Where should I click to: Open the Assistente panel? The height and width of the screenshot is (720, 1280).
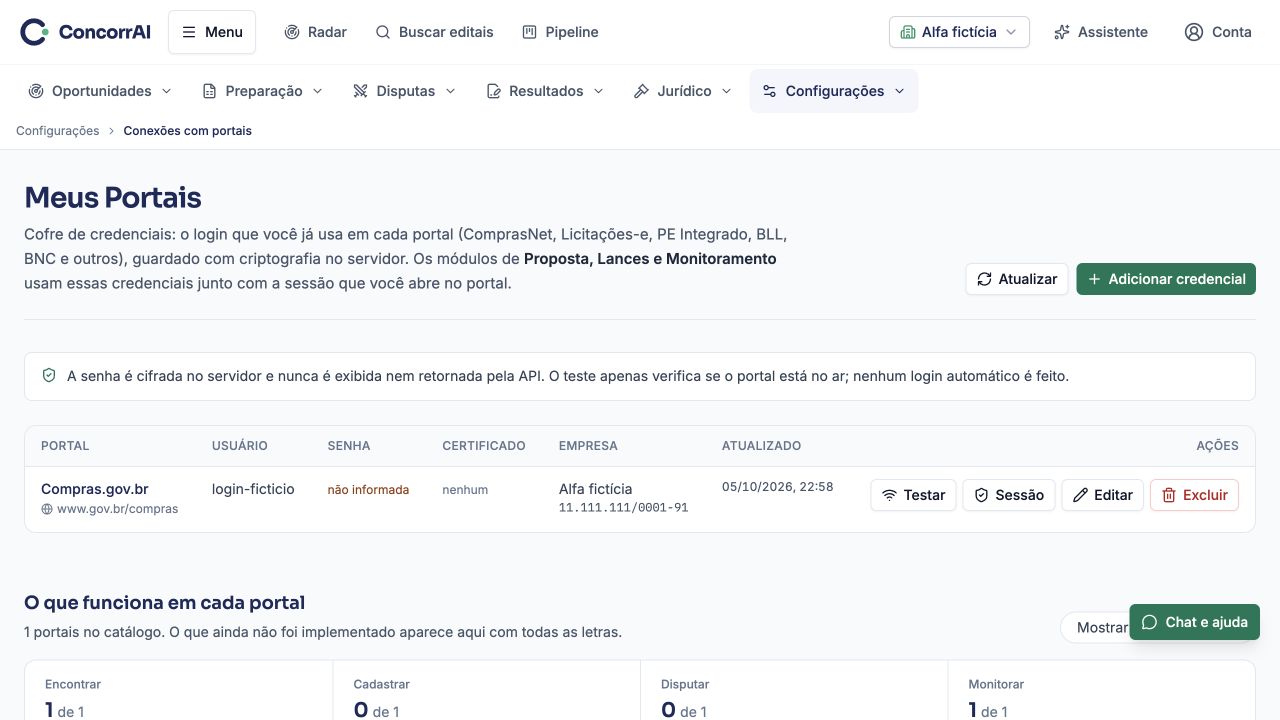click(x=1101, y=32)
